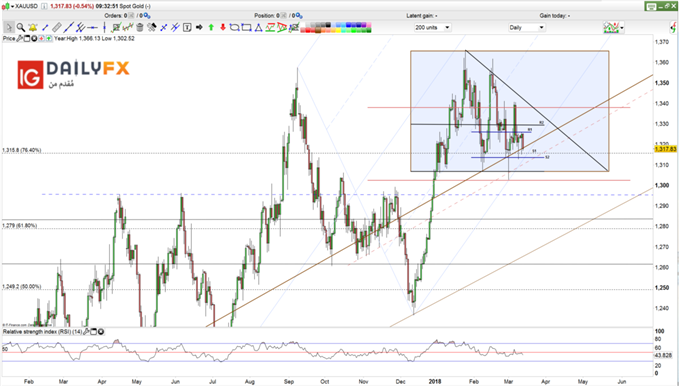Click black circle icon beside Price label
The width and height of the screenshot is (679, 386).
(x=34, y=39)
